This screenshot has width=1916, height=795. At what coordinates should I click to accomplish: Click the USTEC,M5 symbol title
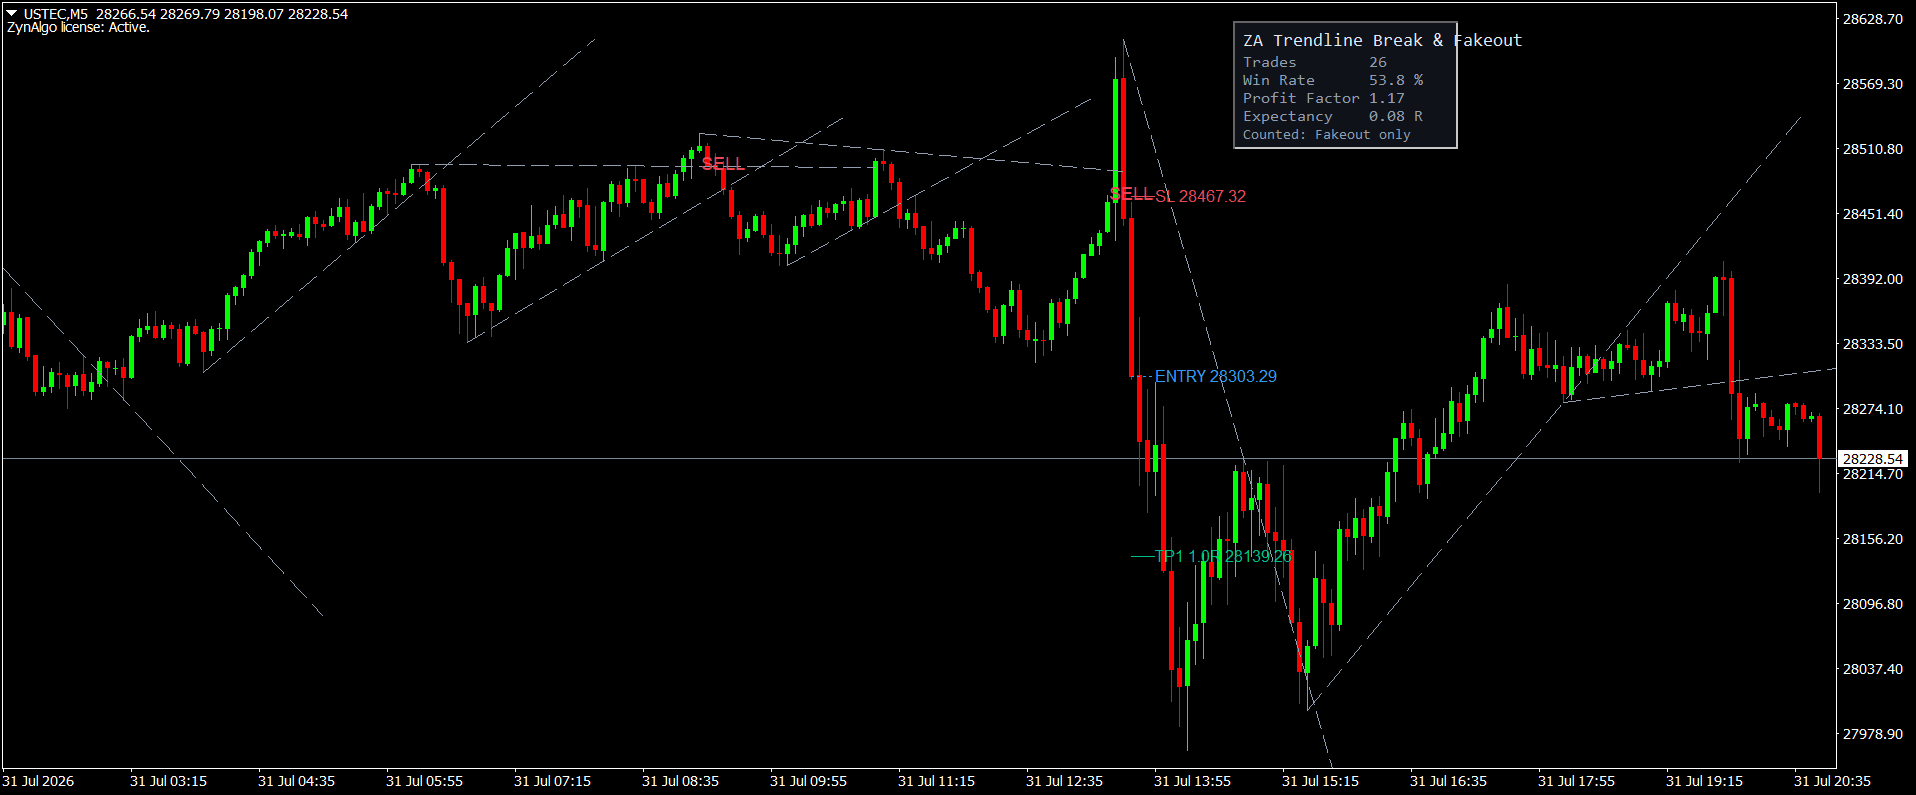coord(56,14)
